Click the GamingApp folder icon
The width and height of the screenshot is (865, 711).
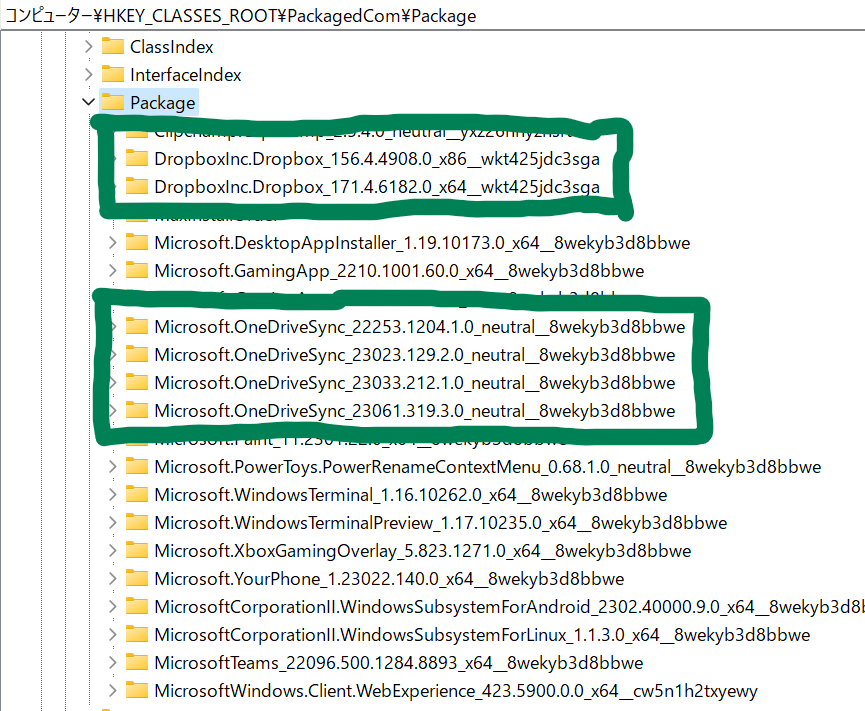137,270
